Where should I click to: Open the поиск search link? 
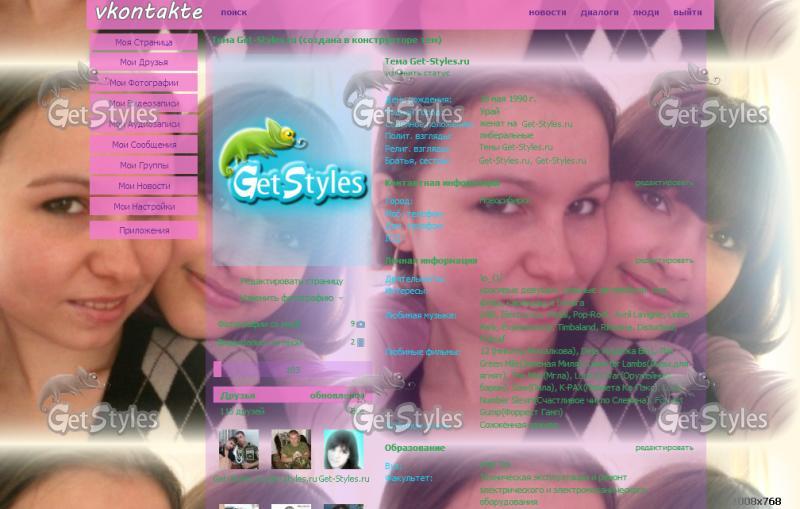[234, 12]
